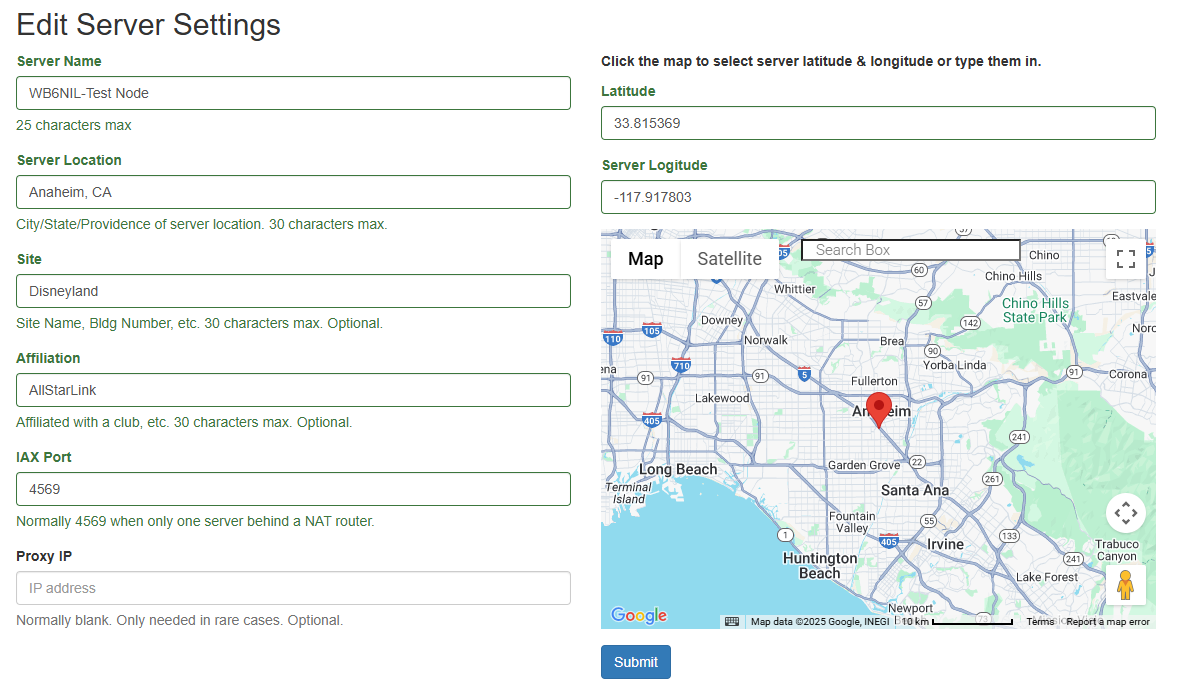Edit the Server Logitude value field
The image size is (1183, 693).
(878, 197)
